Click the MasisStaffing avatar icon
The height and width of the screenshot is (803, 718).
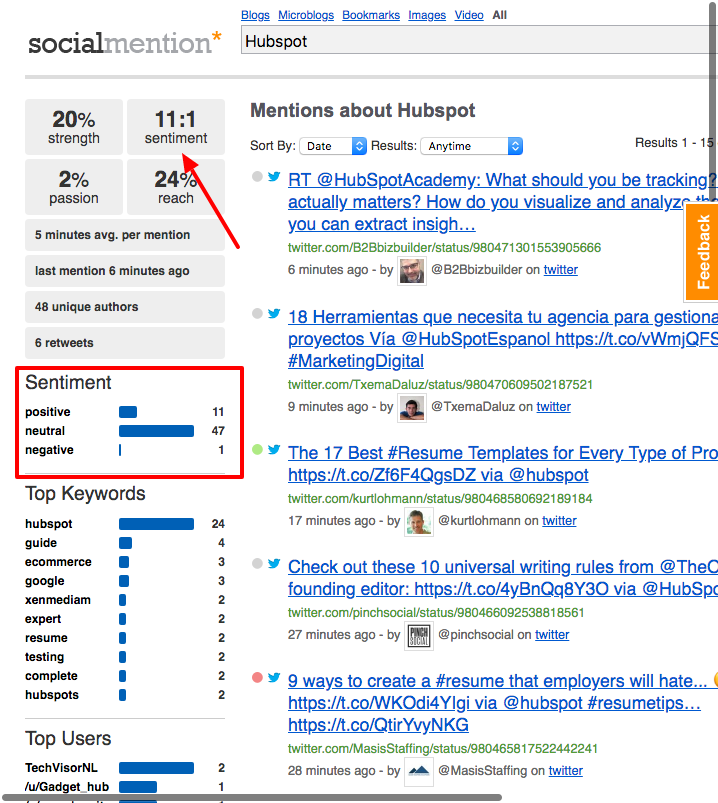[419, 771]
